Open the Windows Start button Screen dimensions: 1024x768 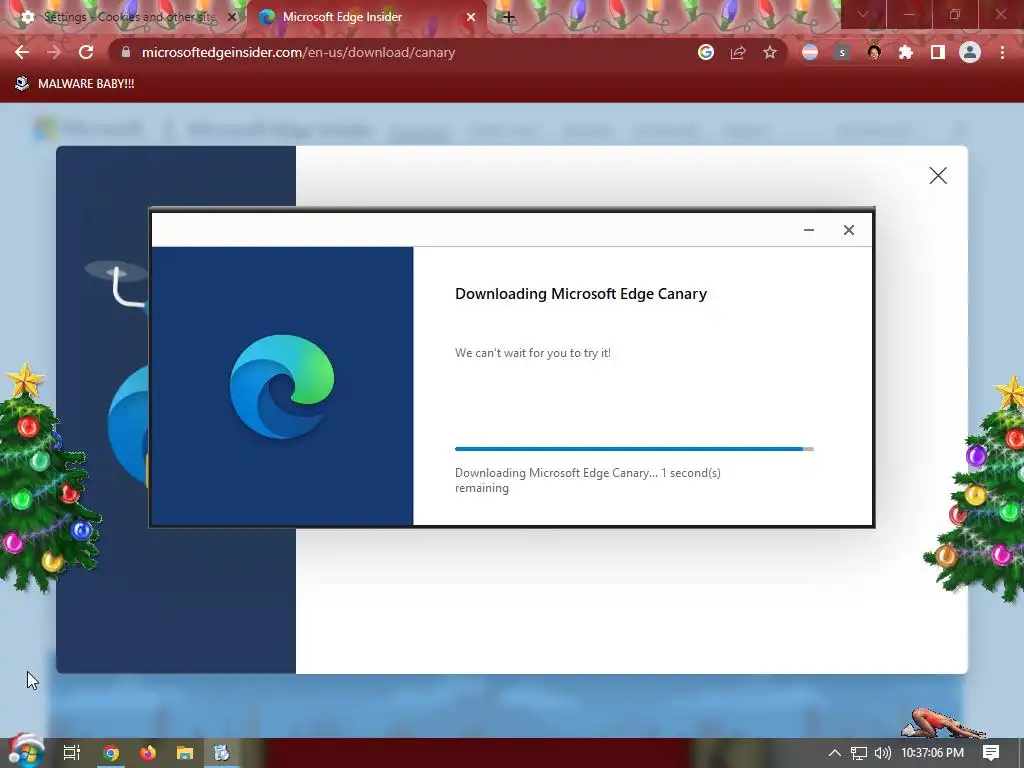(x=26, y=752)
